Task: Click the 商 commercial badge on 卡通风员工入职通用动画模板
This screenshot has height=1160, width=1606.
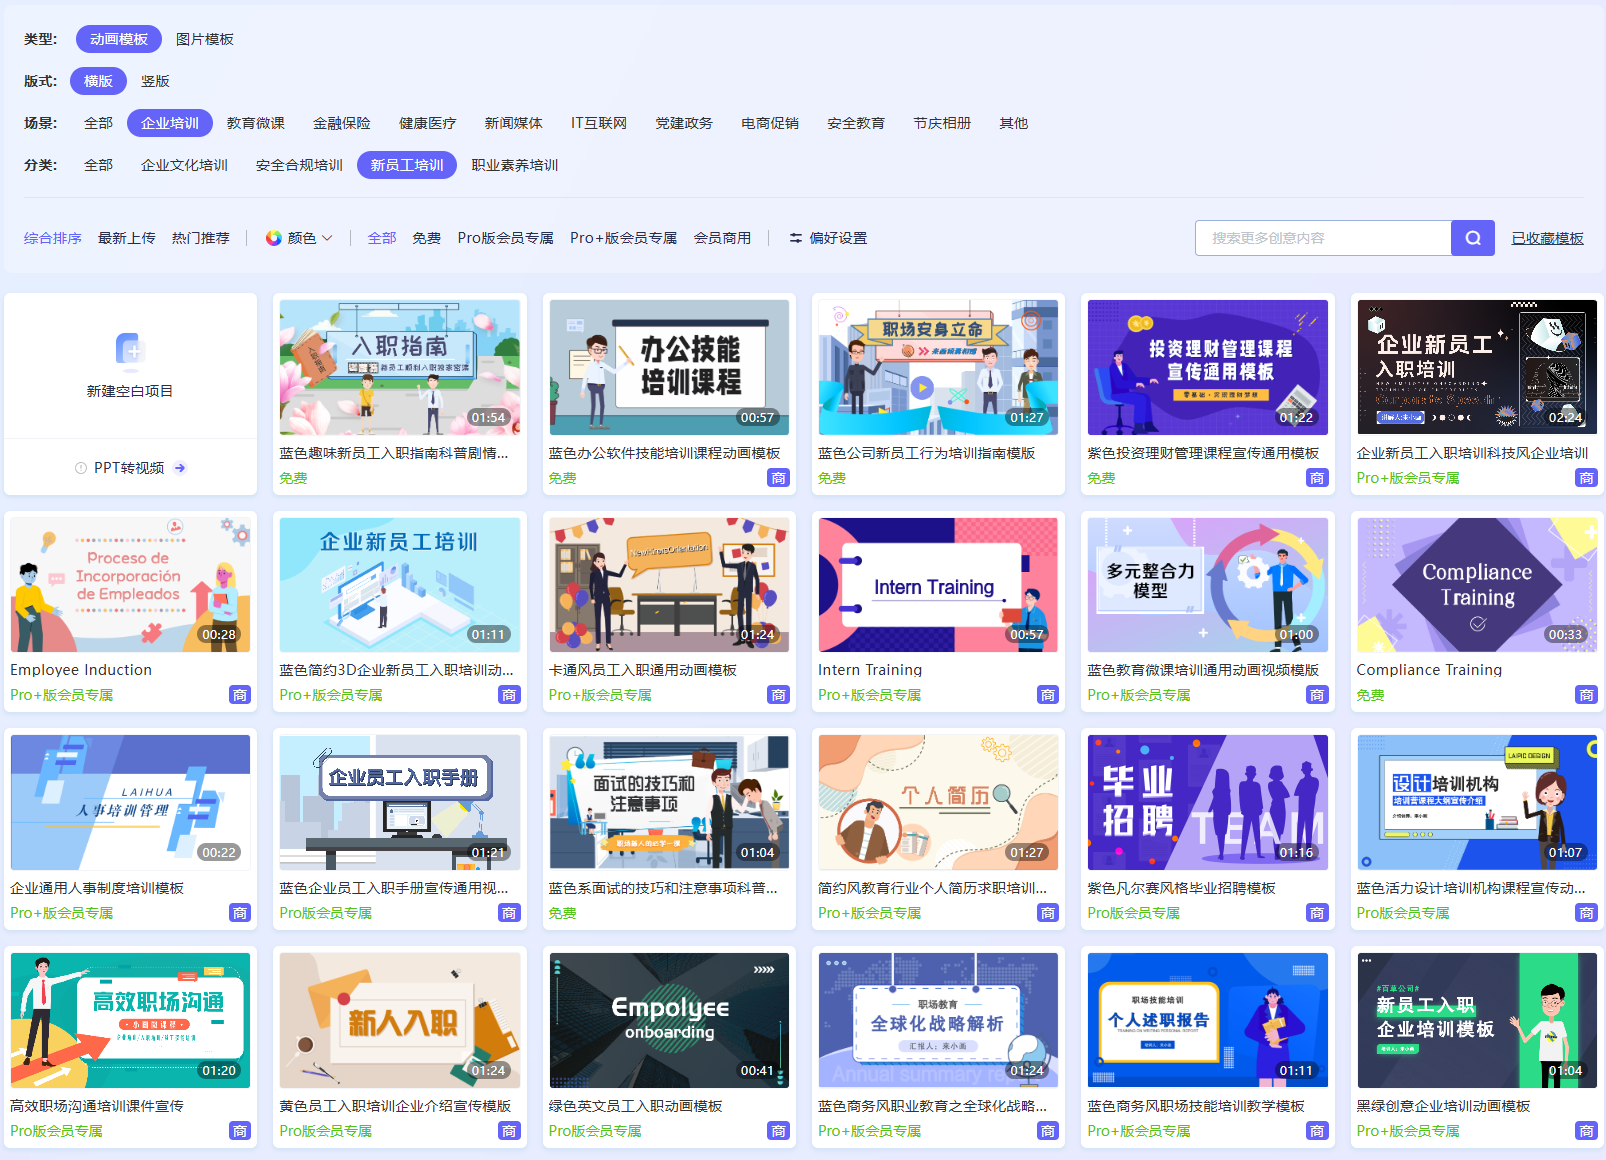Action: point(779,694)
